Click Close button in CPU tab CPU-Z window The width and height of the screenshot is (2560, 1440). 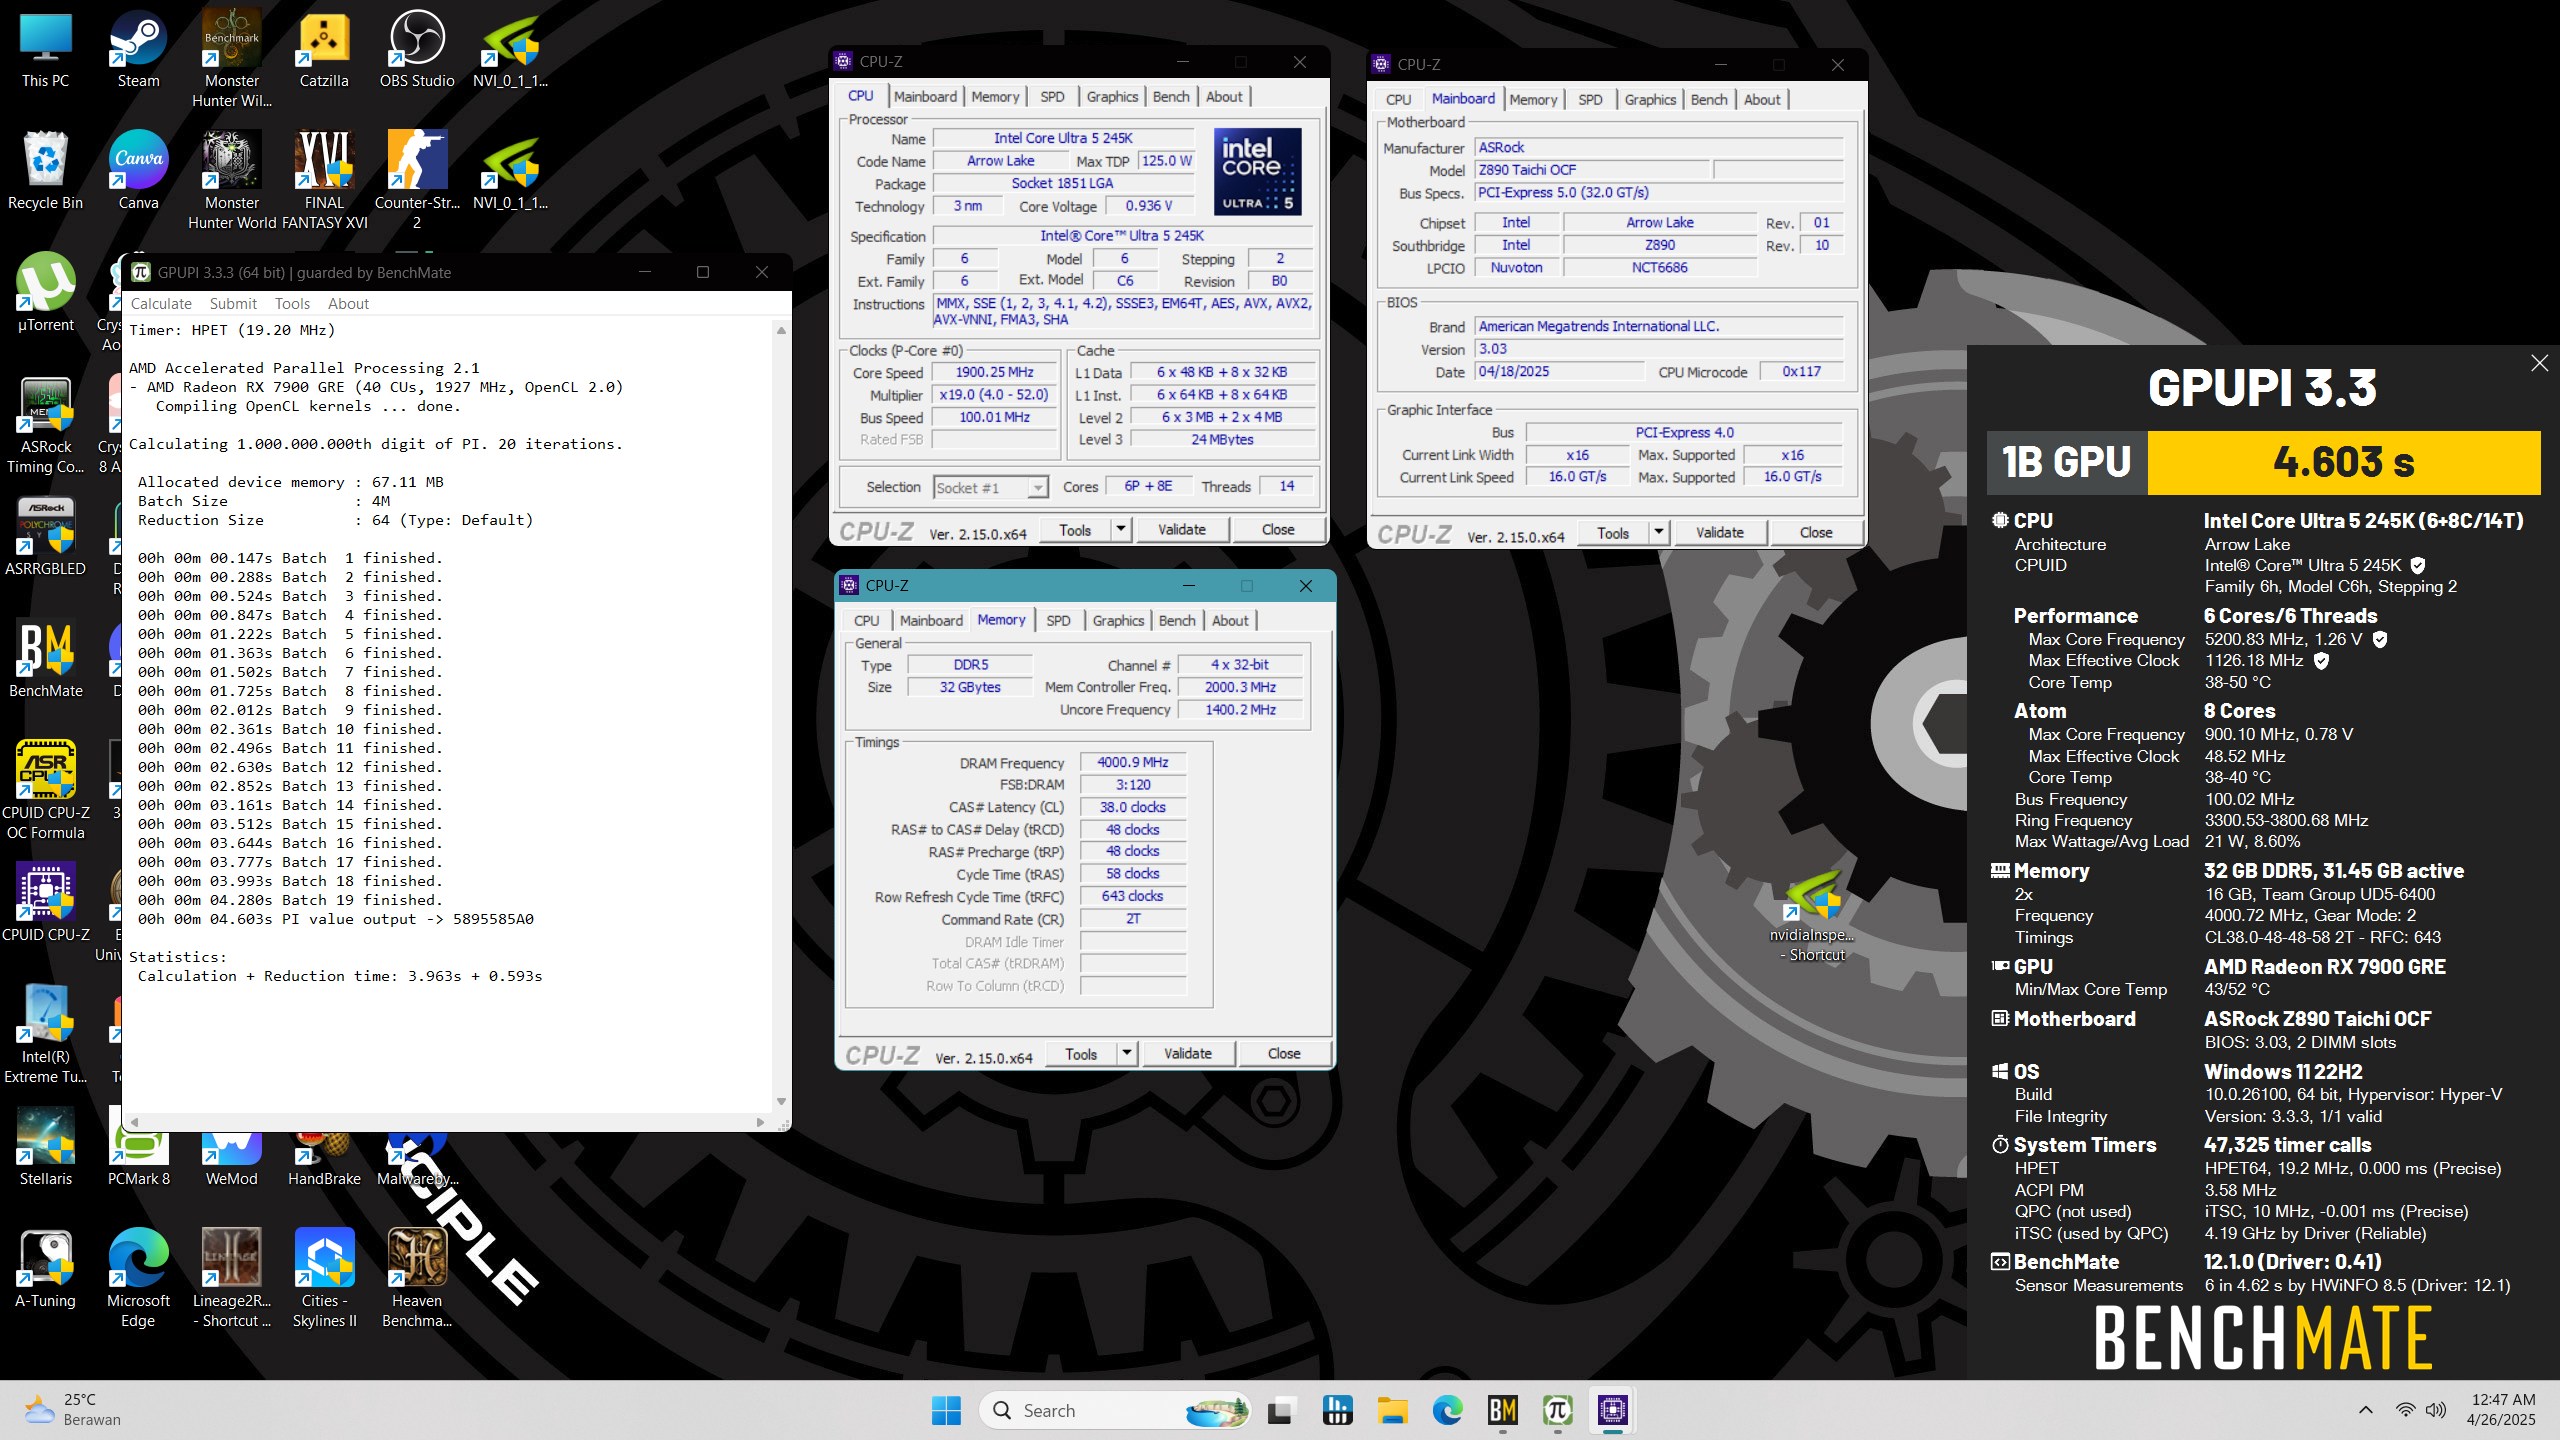tap(1278, 530)
